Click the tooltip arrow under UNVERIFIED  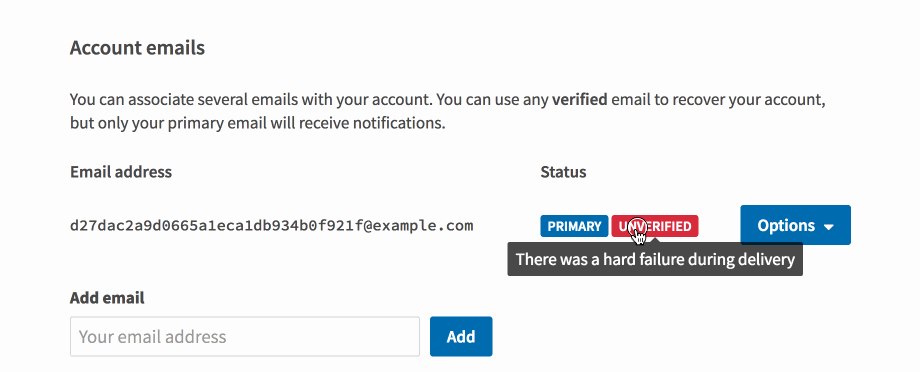click(x=655, y=241)
